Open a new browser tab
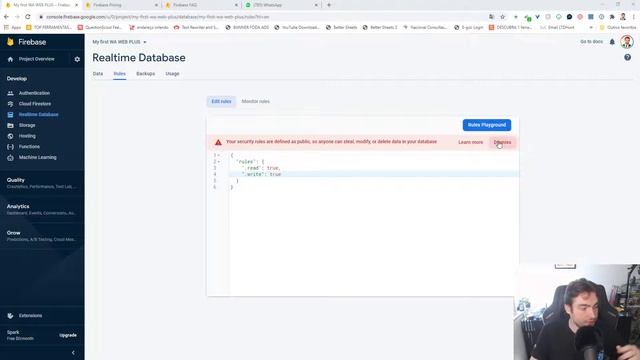640x360 pixels. coord(329,5)
